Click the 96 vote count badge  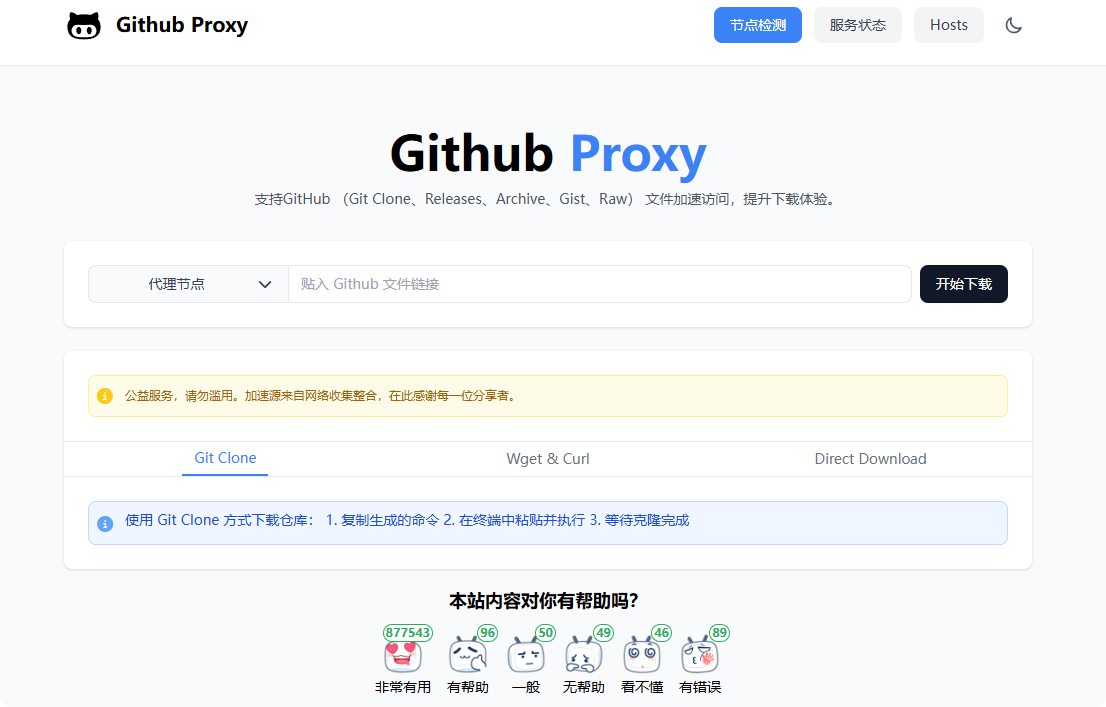(x=487, y=633)
